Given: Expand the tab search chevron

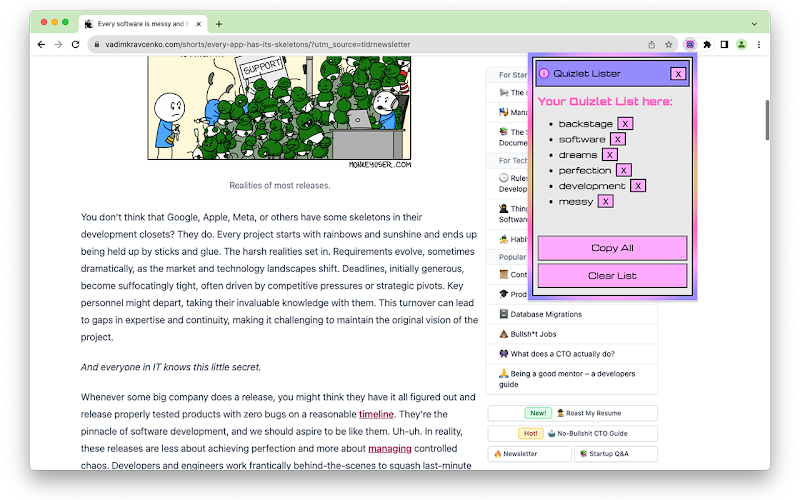Looking at the screenshot, I should (754, 23).
